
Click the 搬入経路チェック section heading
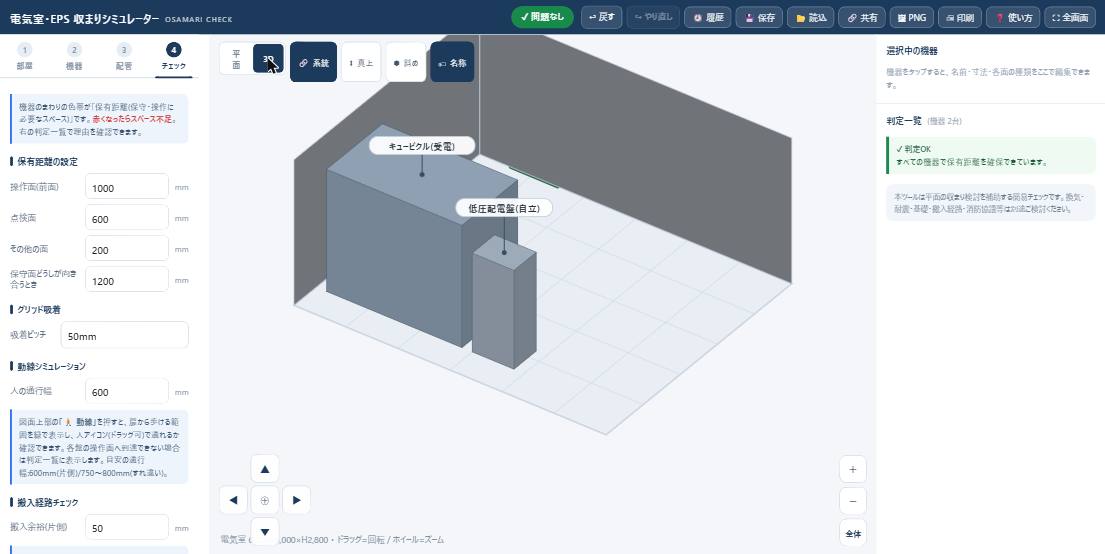[48, 503]
